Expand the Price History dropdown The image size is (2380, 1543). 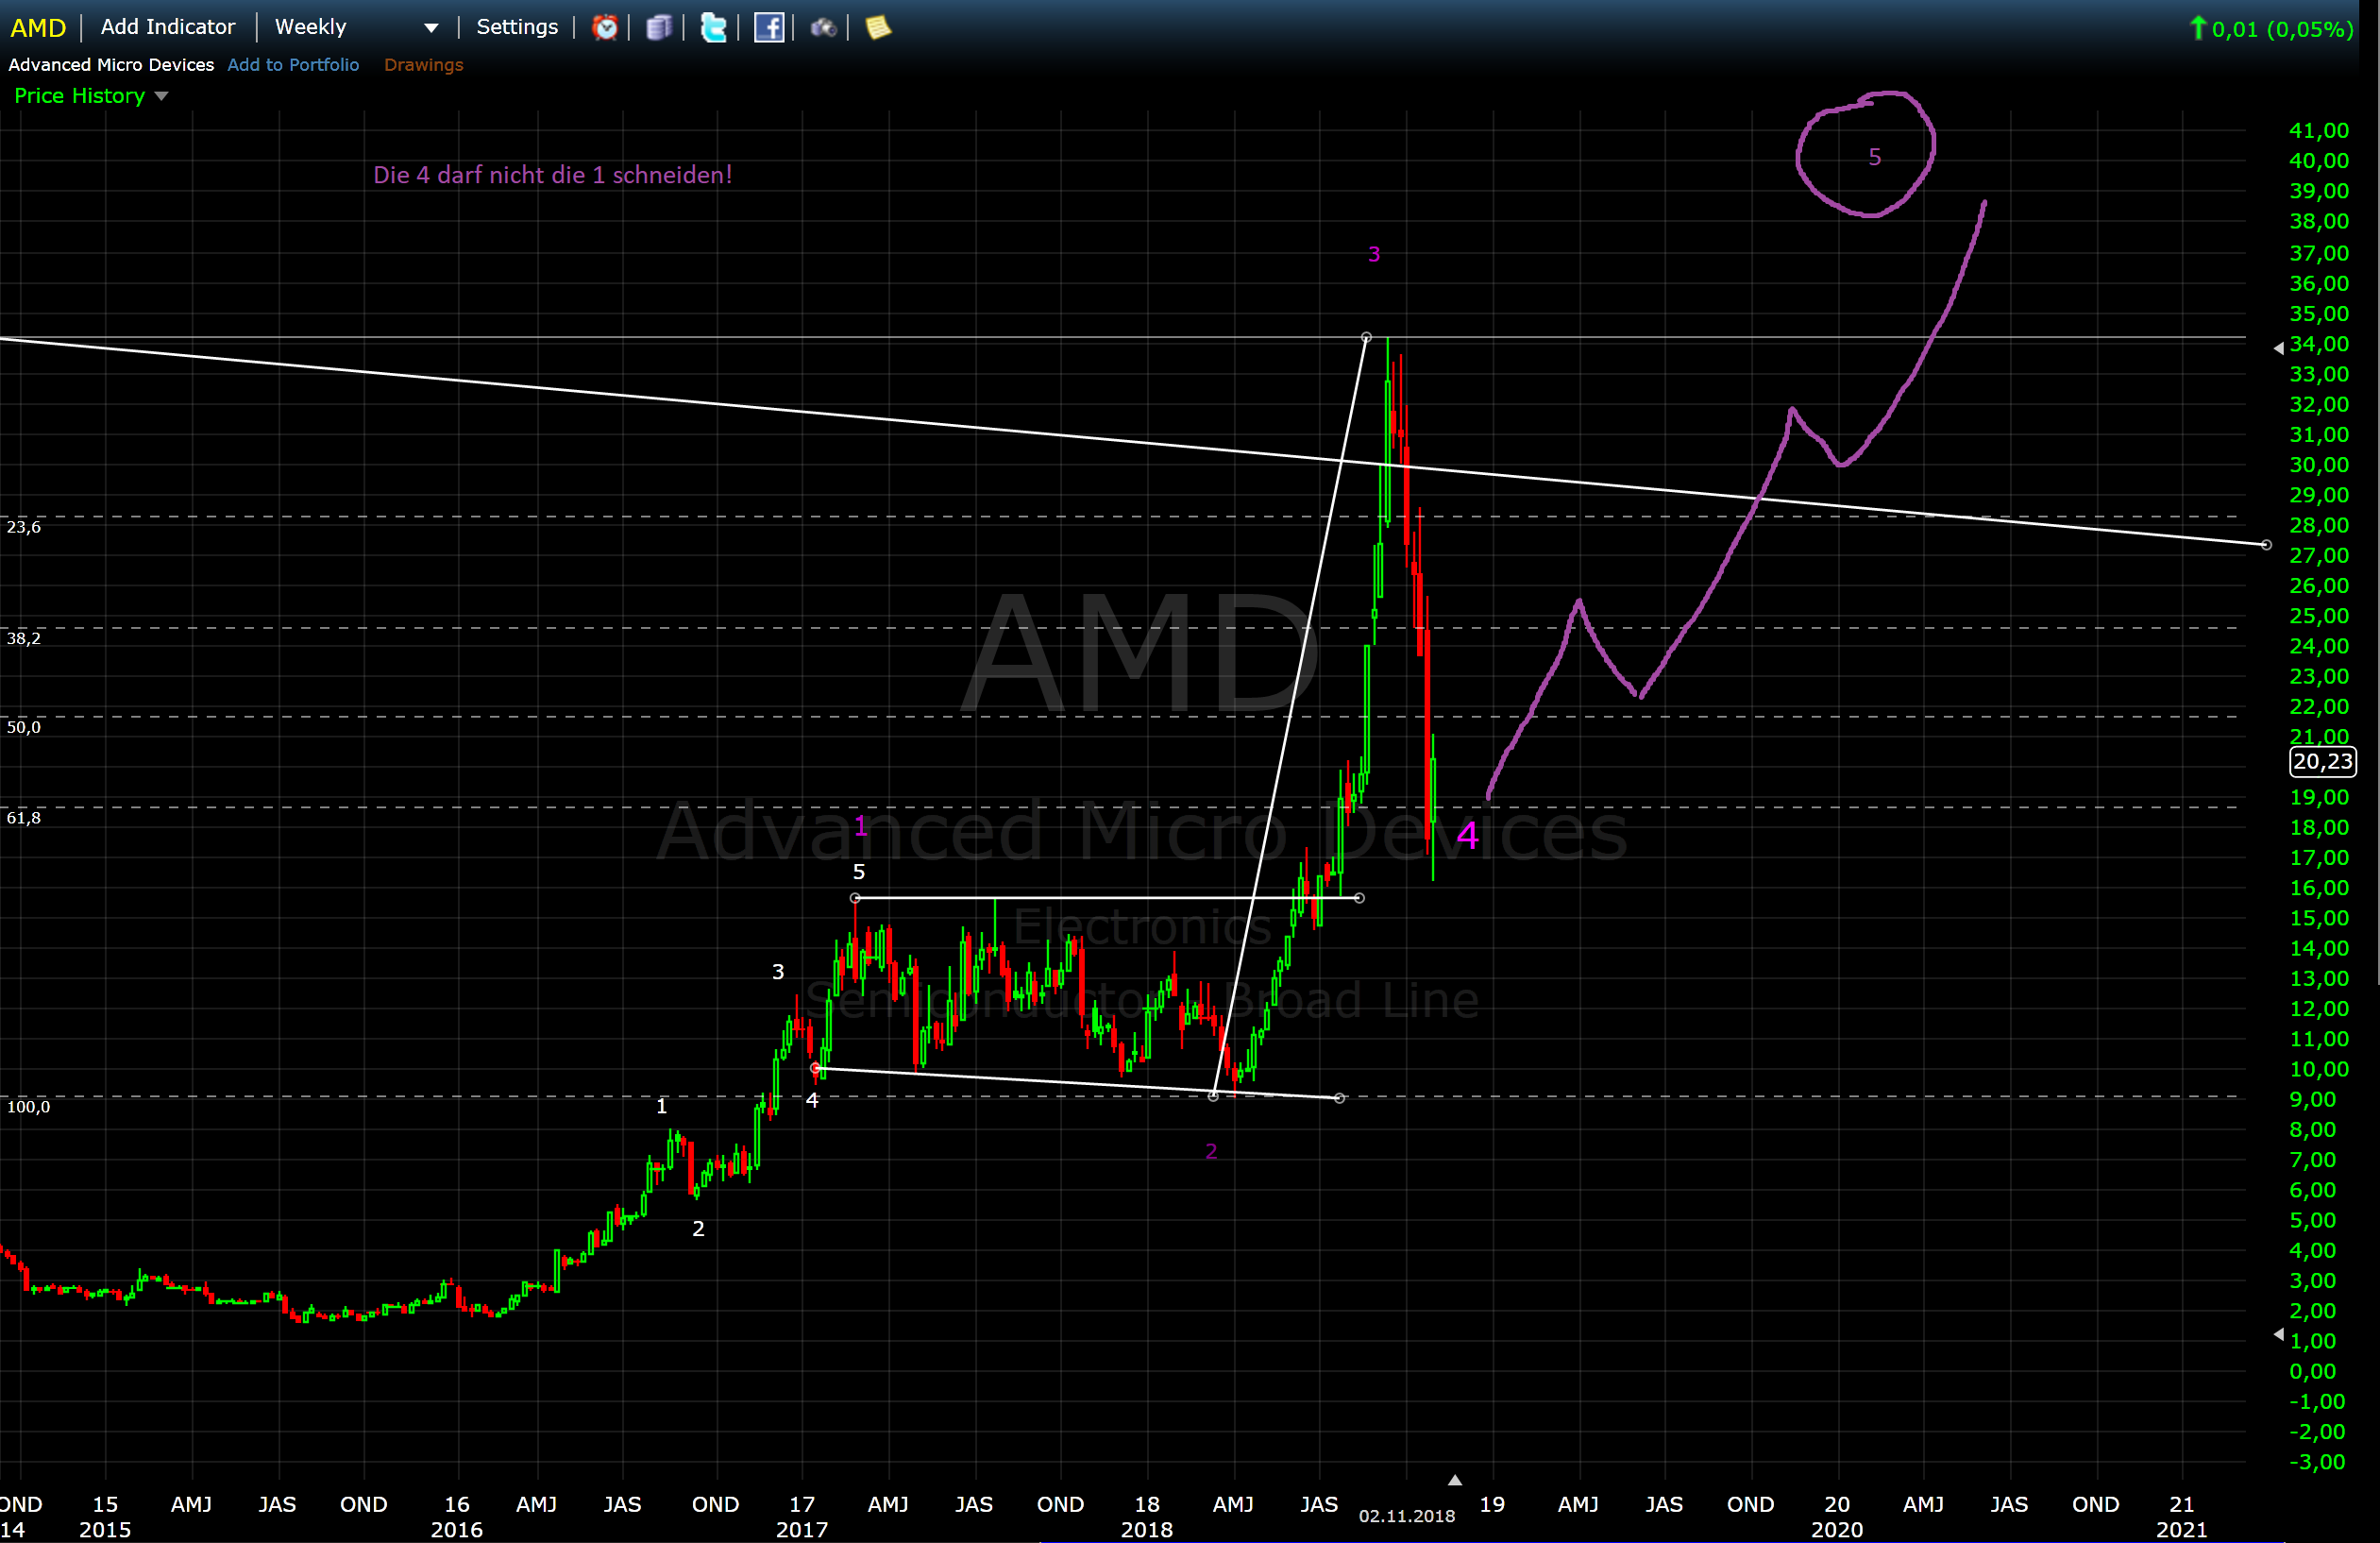pyautogui.click(x=91, y=96)
